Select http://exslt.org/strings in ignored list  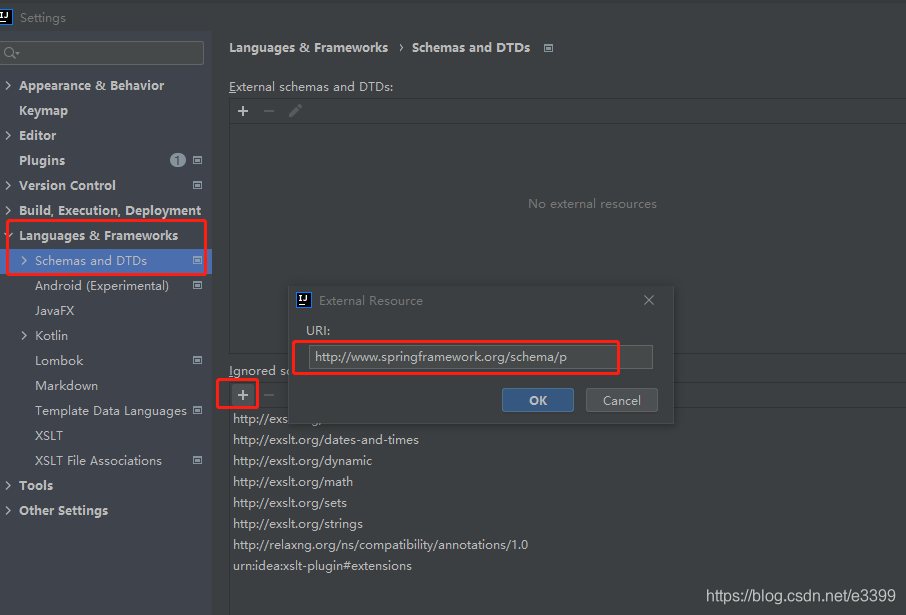click(x=298, y=524)
